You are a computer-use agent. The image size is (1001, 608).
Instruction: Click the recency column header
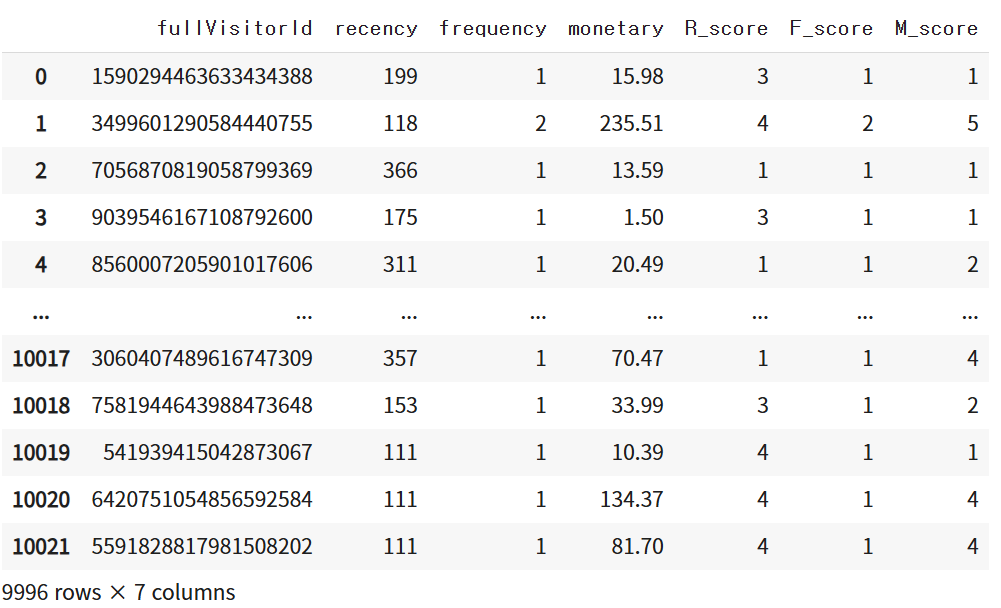(376, 29)
